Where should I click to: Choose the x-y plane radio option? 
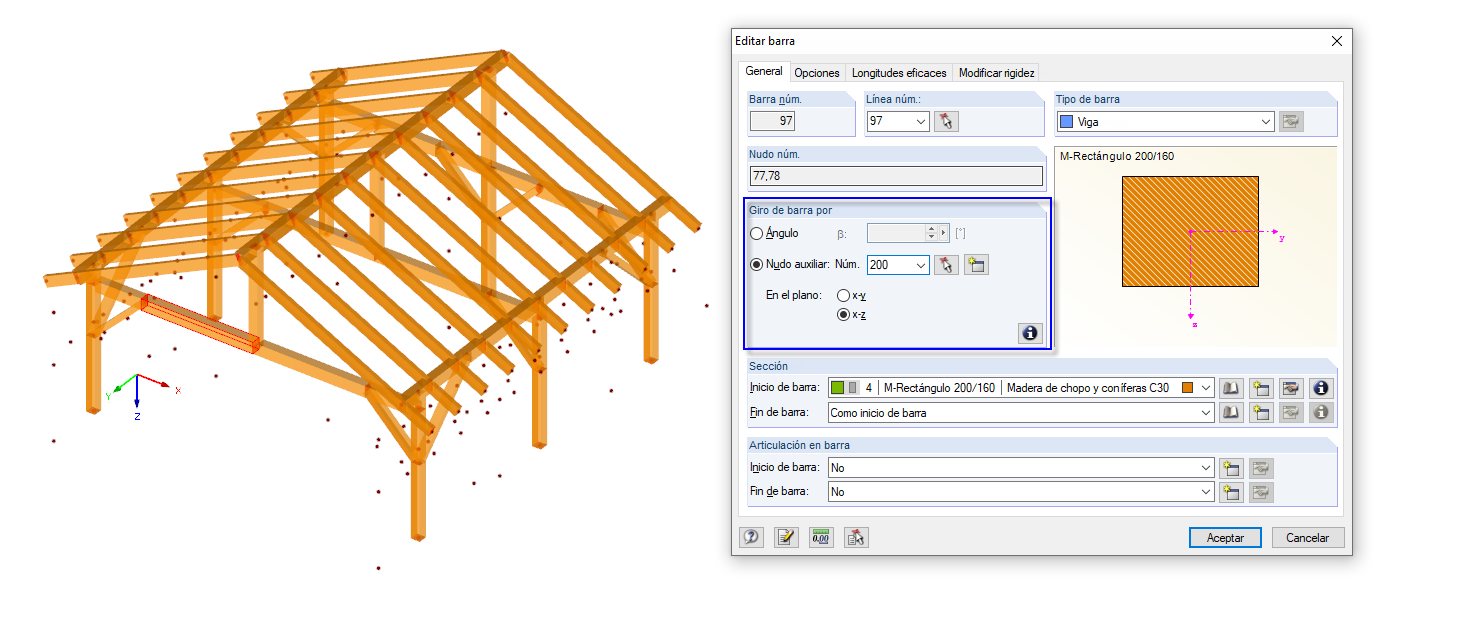pyautogui.click(x=842, y=295)
